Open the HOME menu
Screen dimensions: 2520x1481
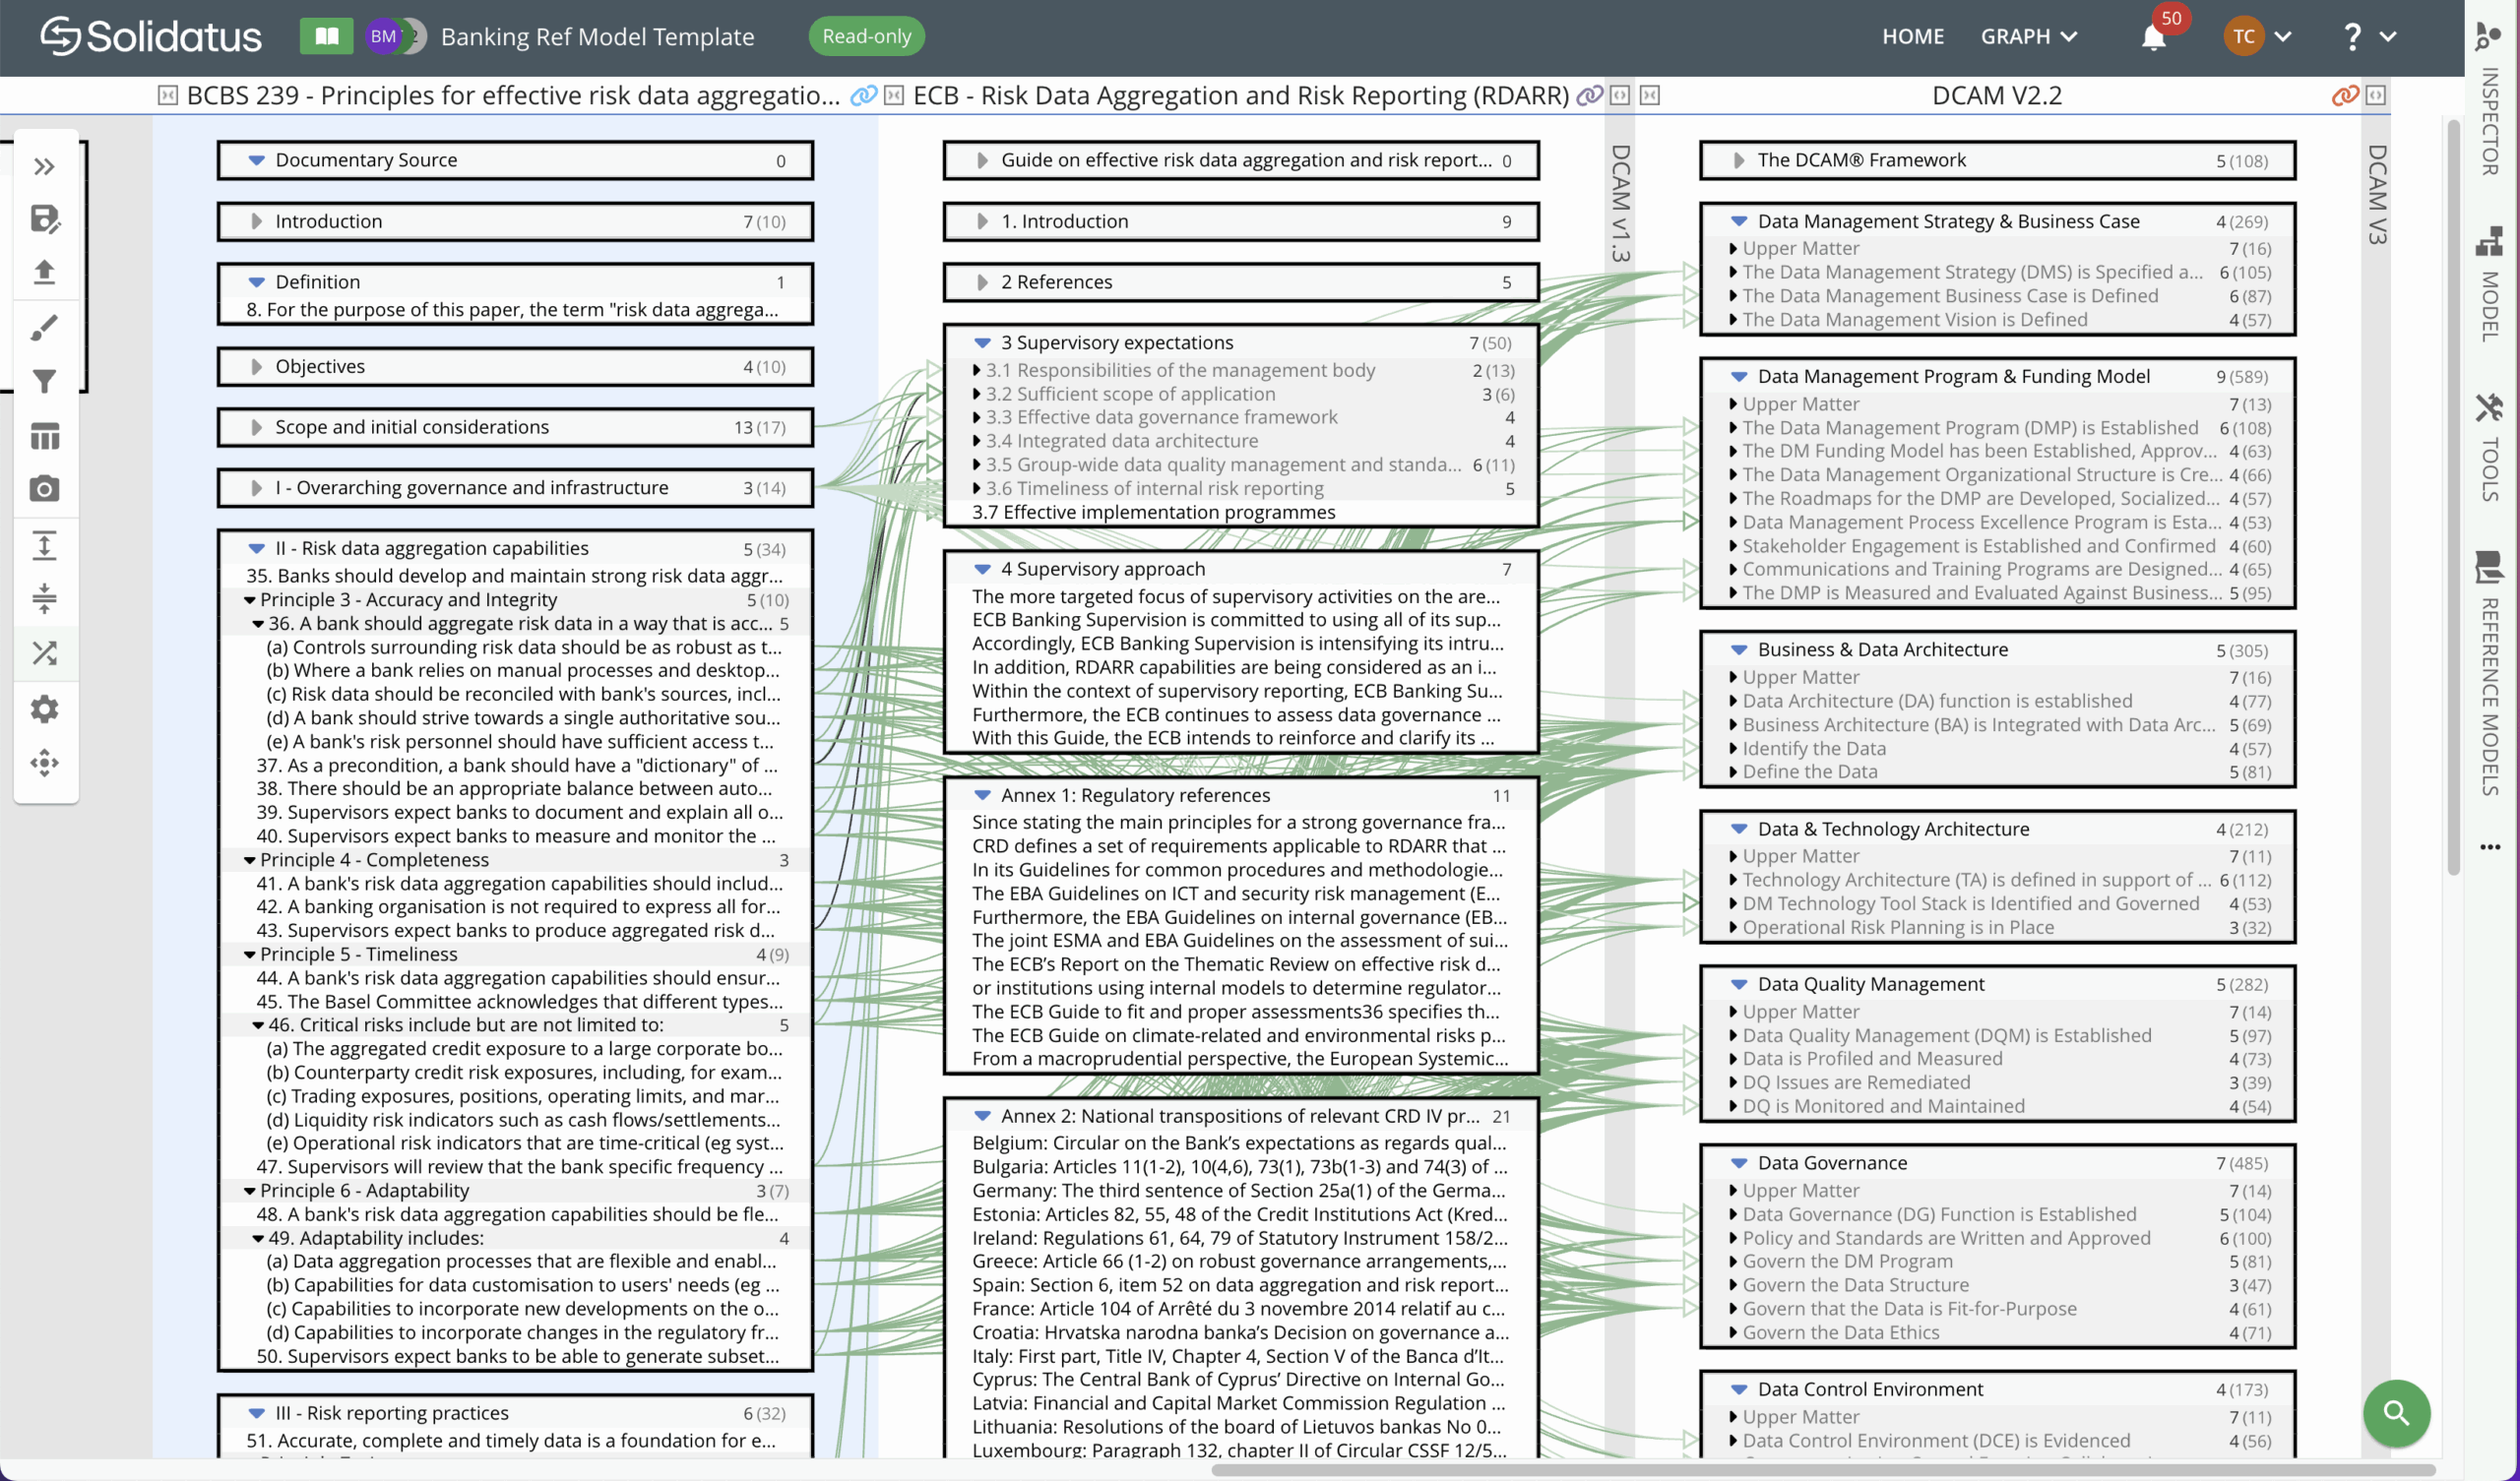pos(1912,37)
